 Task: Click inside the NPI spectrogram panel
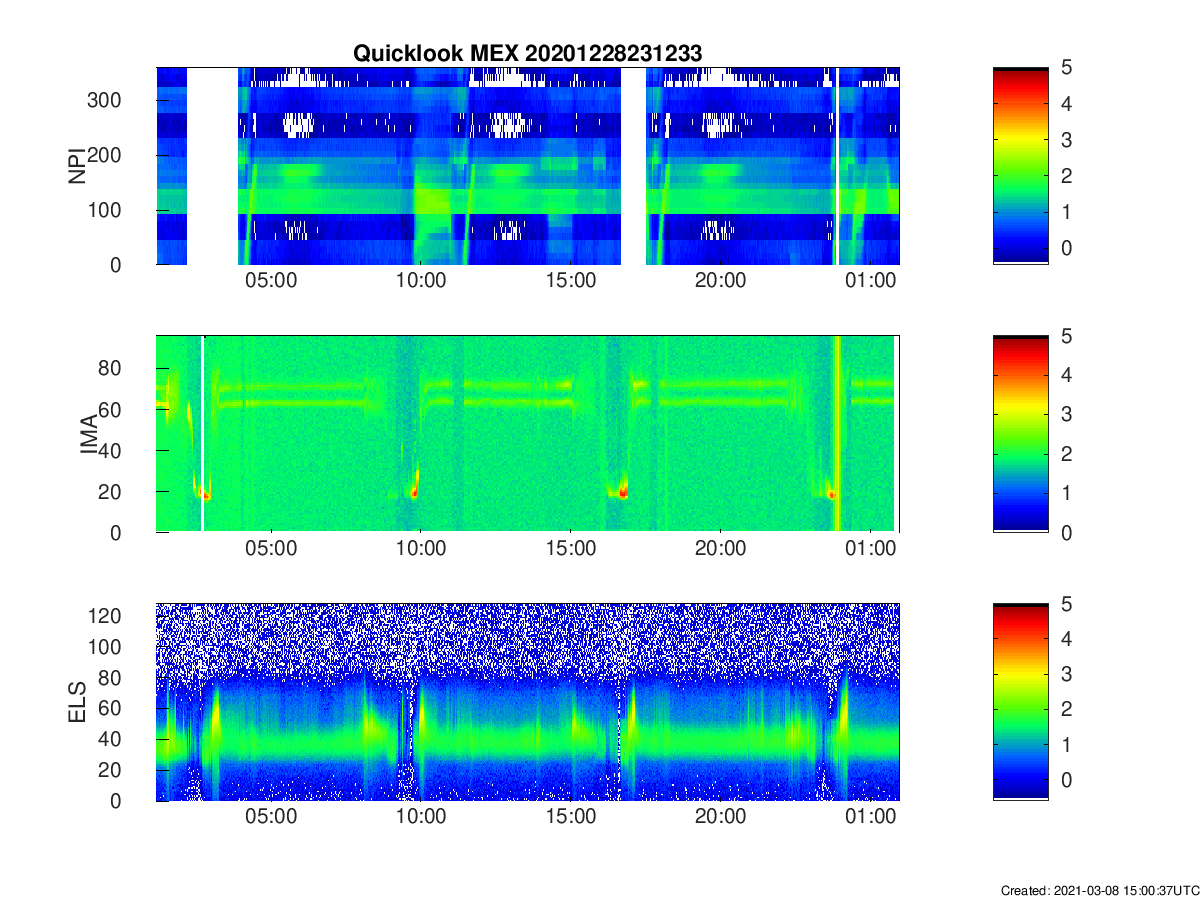point(527,165)
